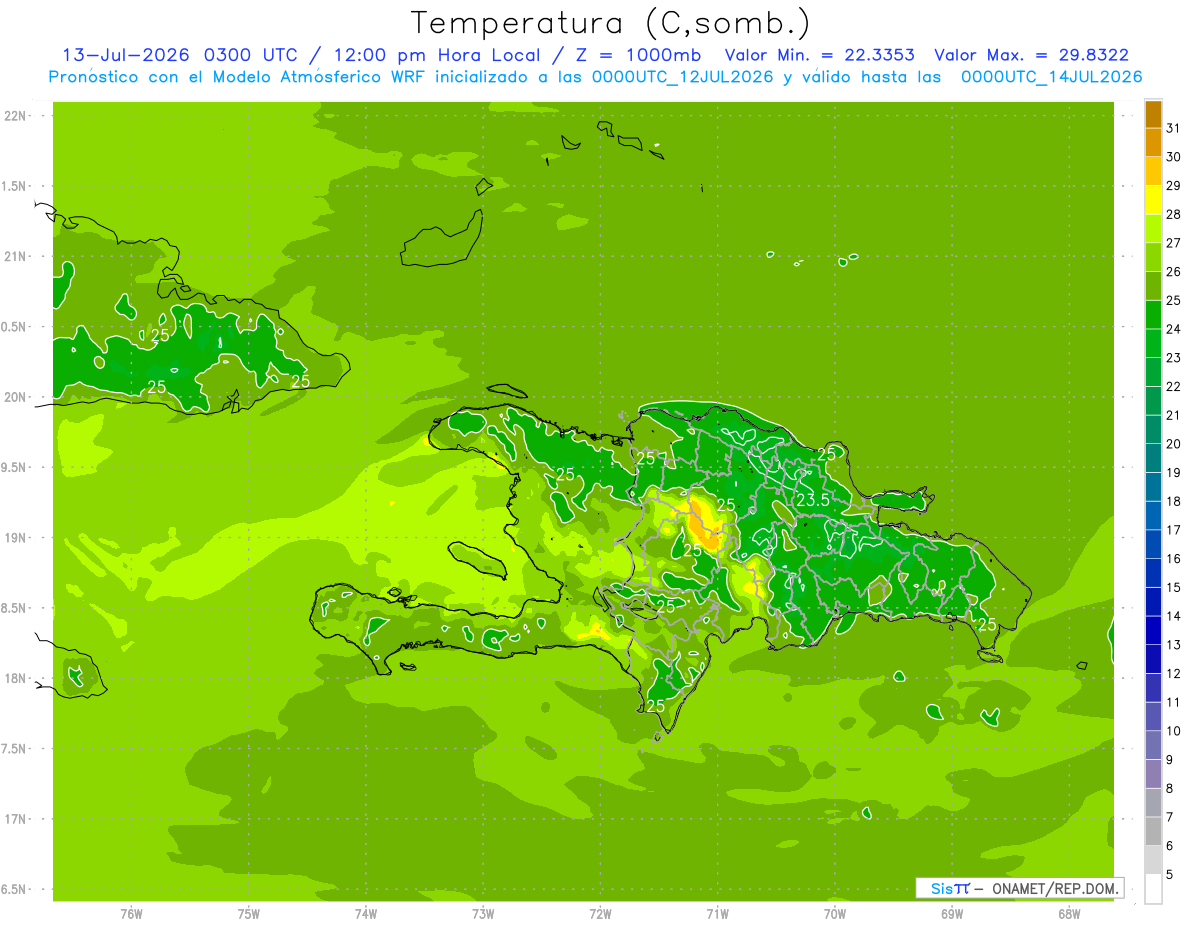This screenshot has width=1200, height=927.
Task: Click the "23.5" contour label
Action: coord(813,500)
